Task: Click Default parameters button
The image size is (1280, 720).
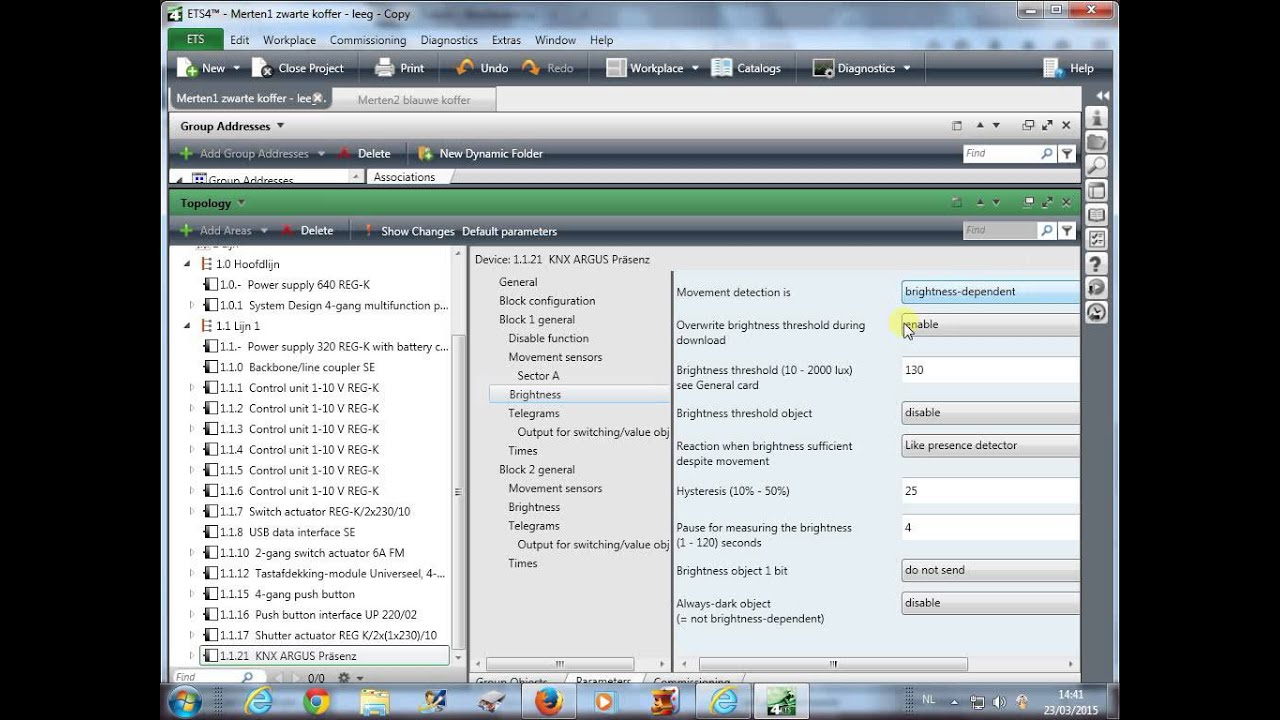Action: tap(509, 231)
